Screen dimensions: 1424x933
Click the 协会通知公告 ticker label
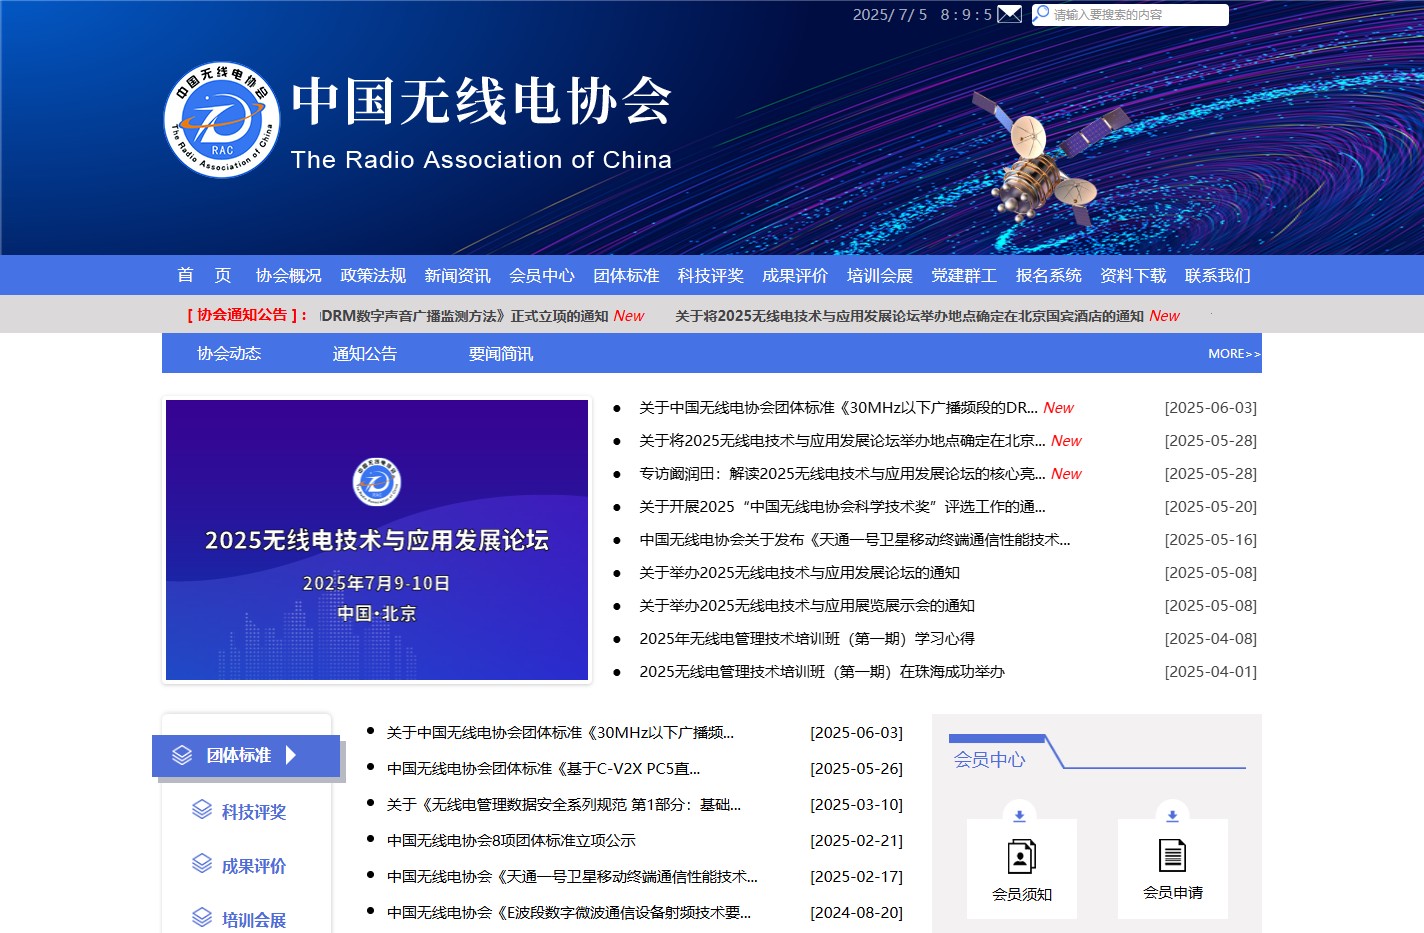coord(247,314)
